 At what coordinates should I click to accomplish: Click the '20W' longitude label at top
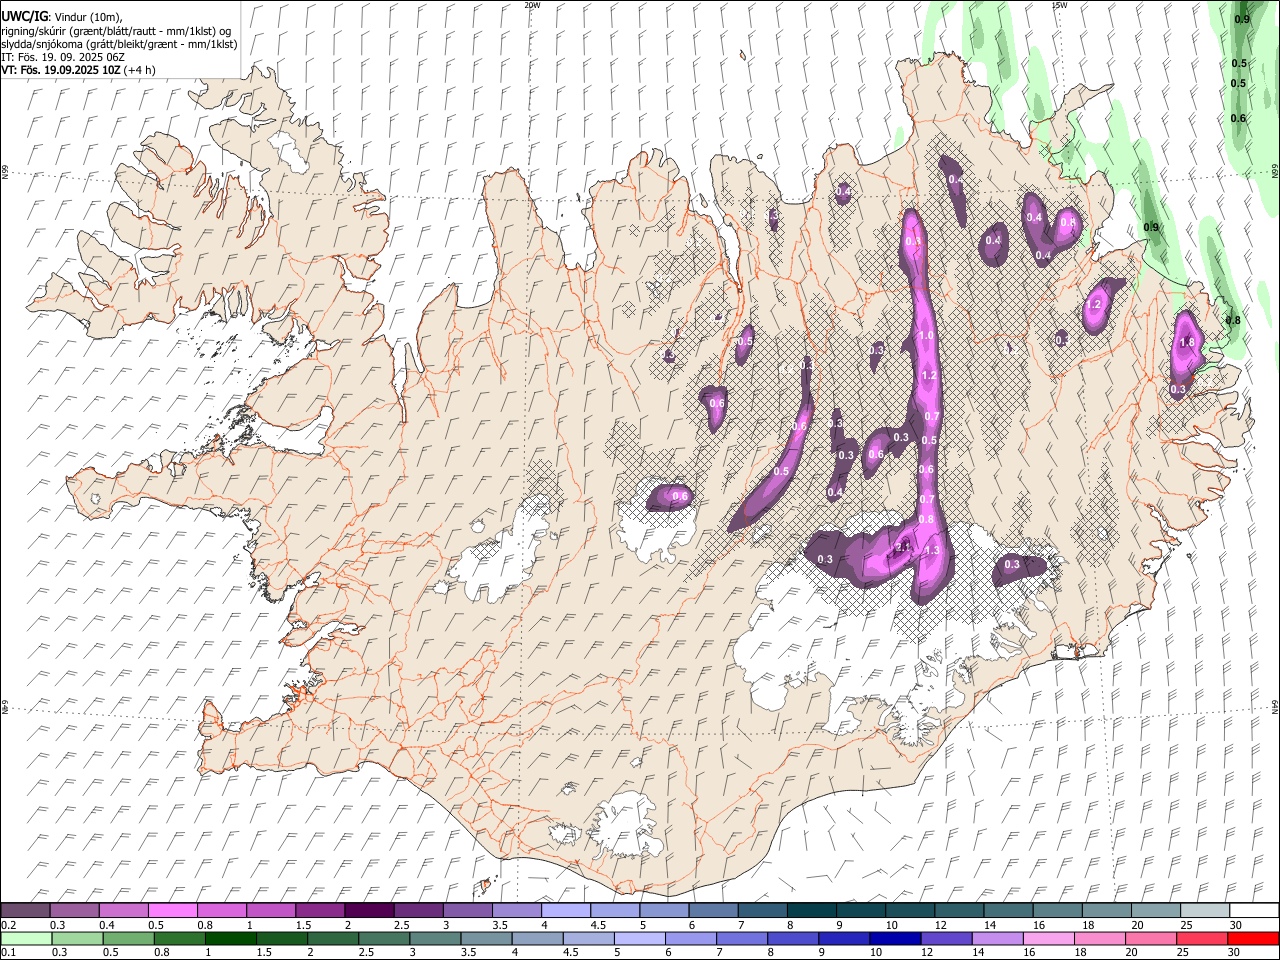pyautogui.click(x=532, y=4)
